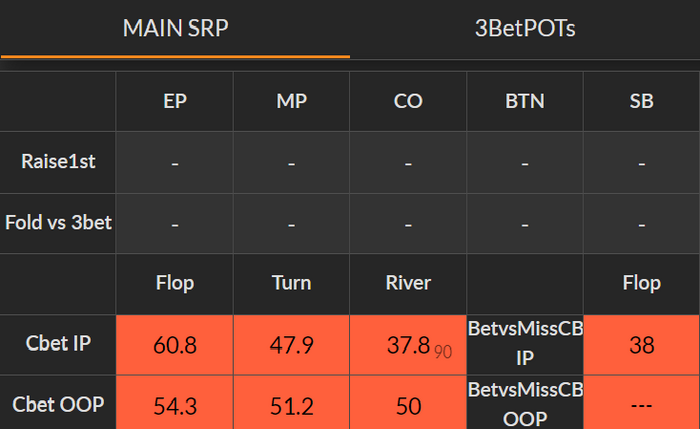Click the Fold vs 3bet row label
700x429 pixels.
click(x=59, y=223)
